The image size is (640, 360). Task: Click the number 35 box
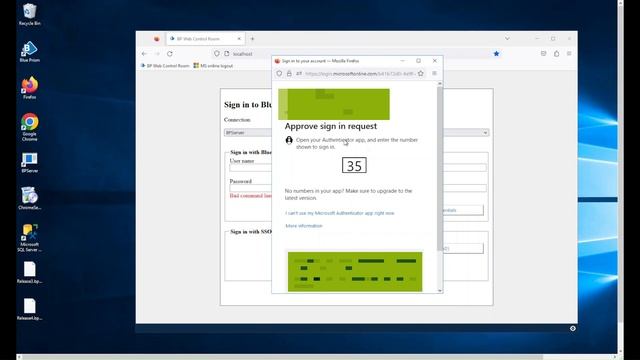coord(354,165)
